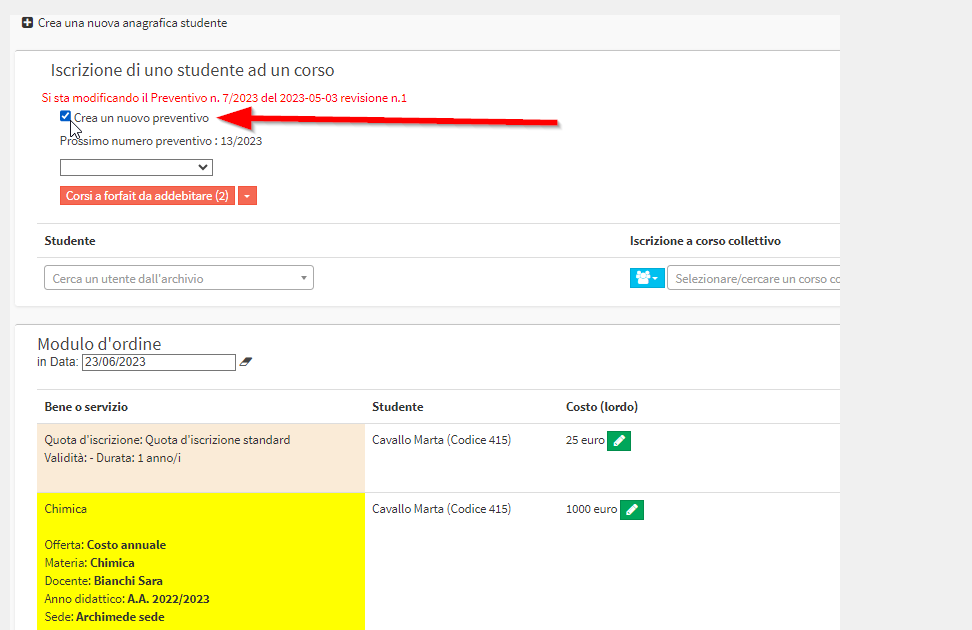The image size is (972, 630).
Task: Open the Cerca un utente dall'archivio dropdown
Action: coord(179,278)
